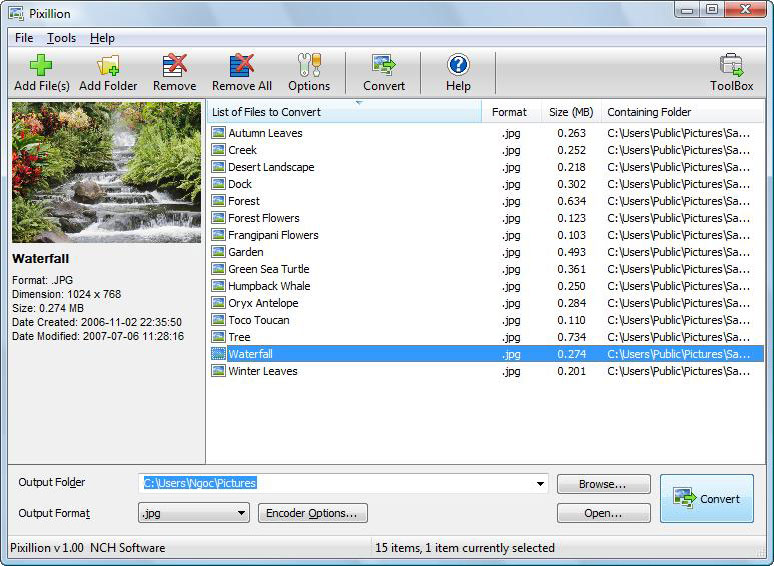The height and width of the screenshot is (566, 774).
Task: Click the 'Date Modified: 2007-07-06 11:28:16' text
Action: (98, 336)
